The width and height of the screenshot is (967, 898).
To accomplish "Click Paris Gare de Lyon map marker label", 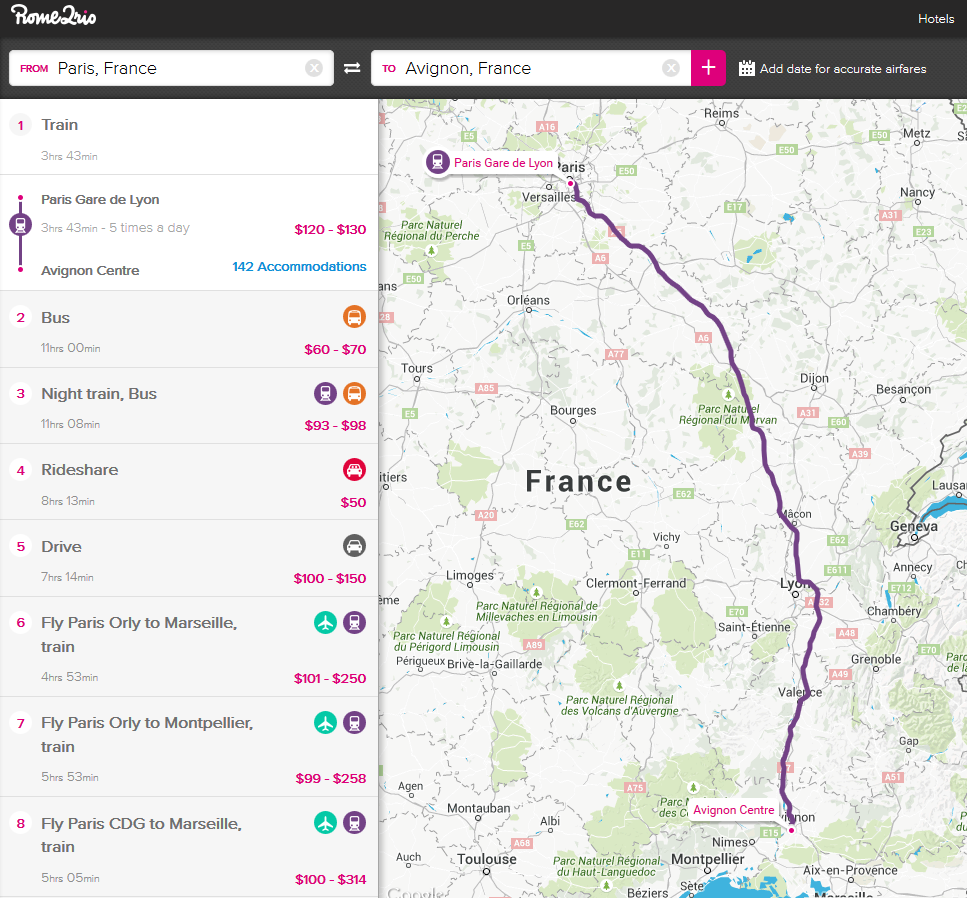I will click(x=503, y=163).
